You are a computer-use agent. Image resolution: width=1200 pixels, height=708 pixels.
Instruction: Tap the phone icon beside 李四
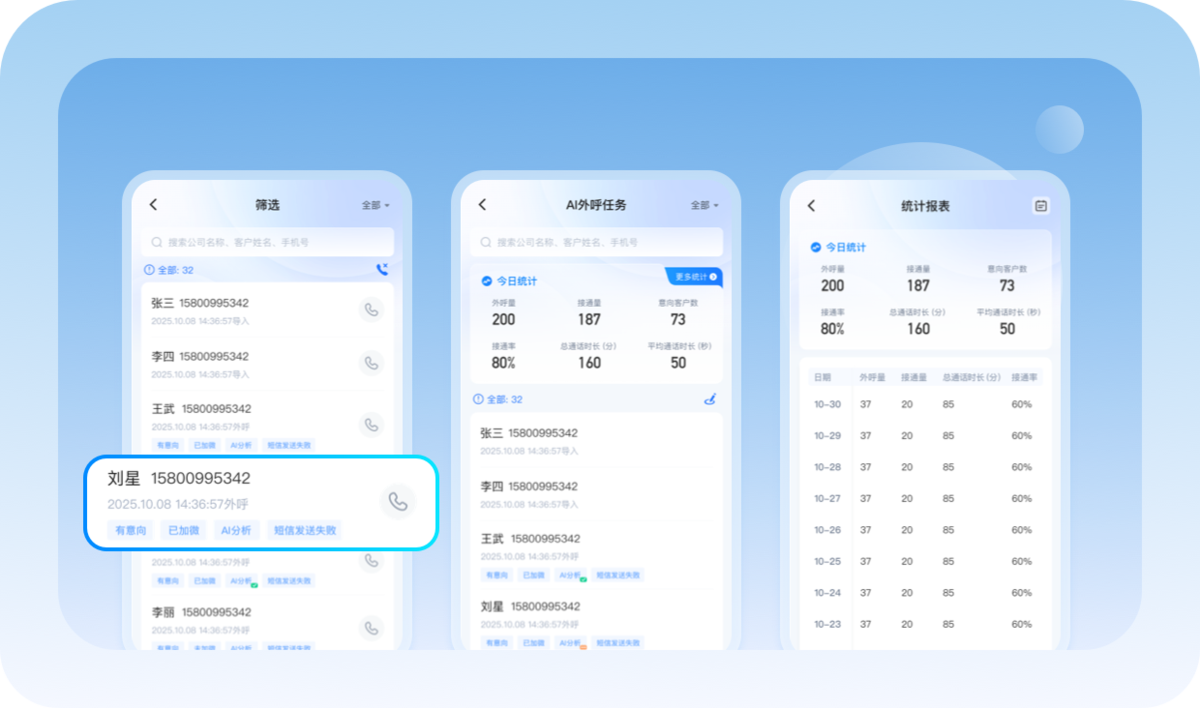(371, 363)
